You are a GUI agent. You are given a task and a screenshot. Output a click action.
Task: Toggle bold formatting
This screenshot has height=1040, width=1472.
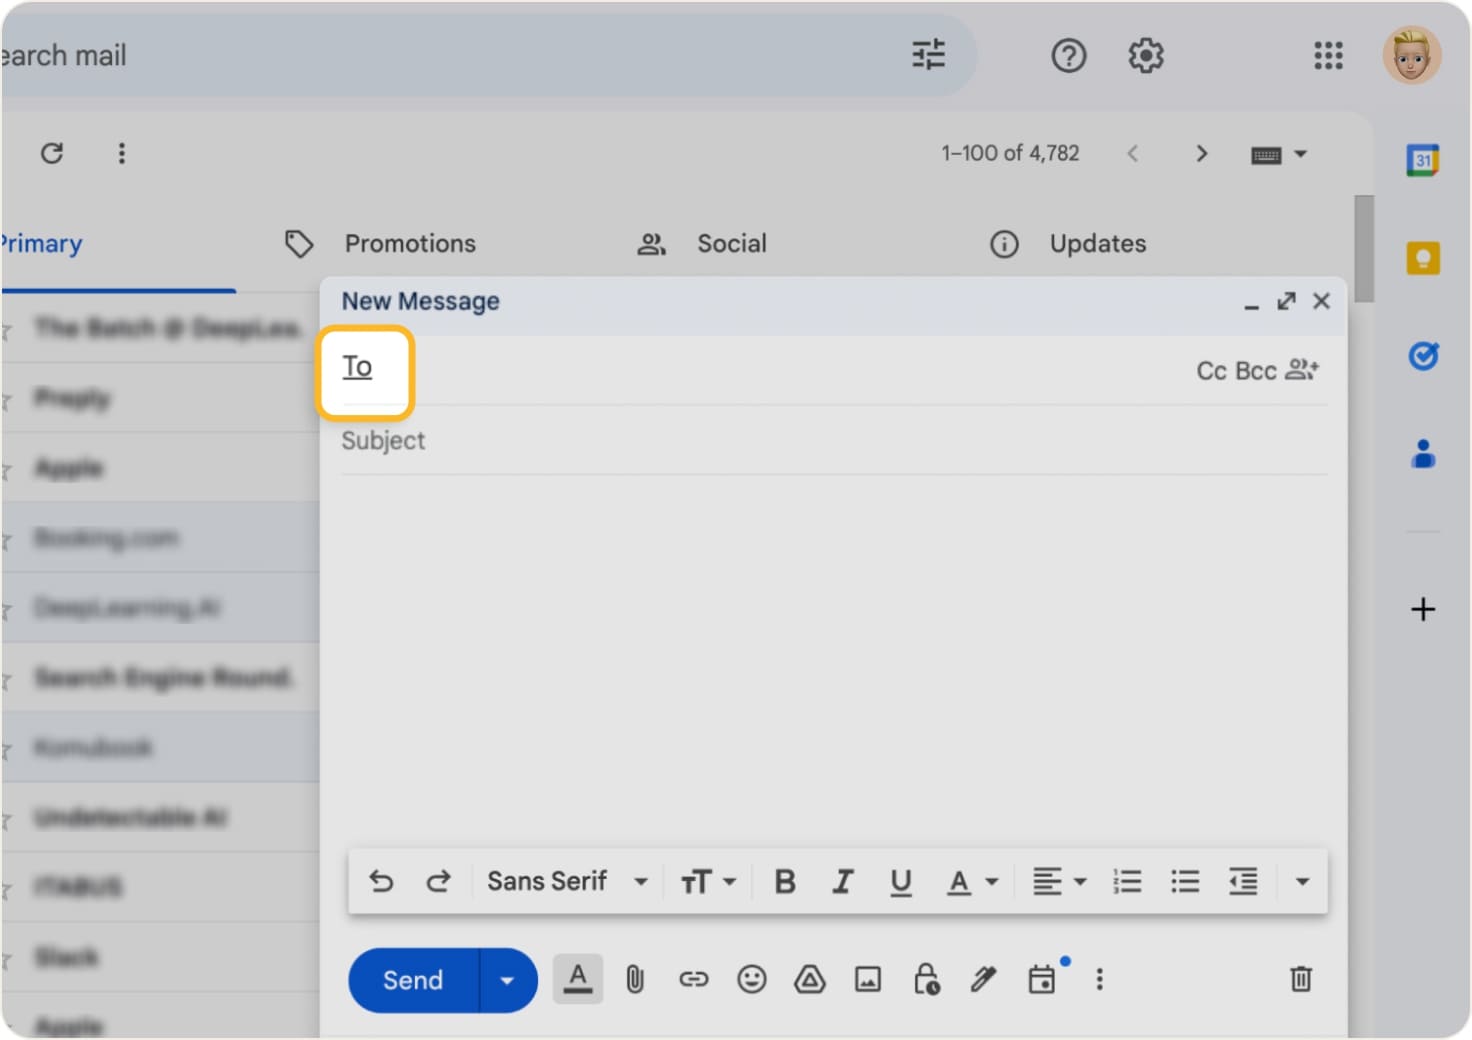(x=784, y=881)
